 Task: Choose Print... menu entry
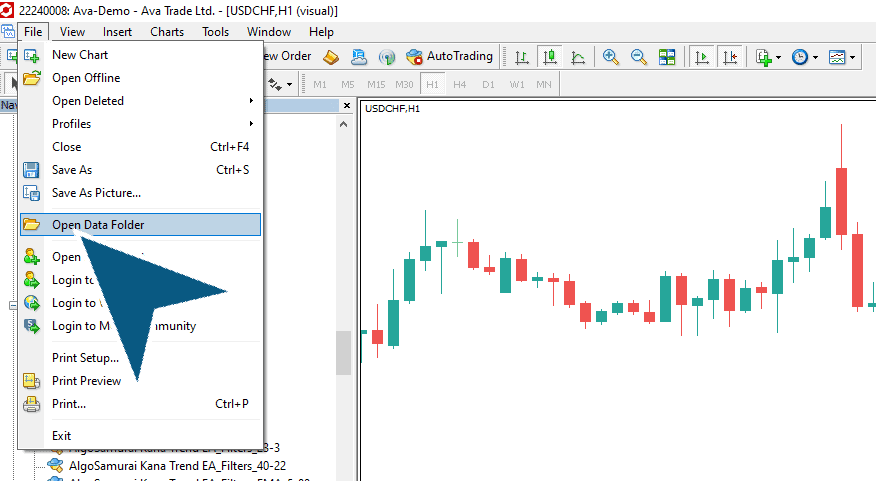coord(140,403)
